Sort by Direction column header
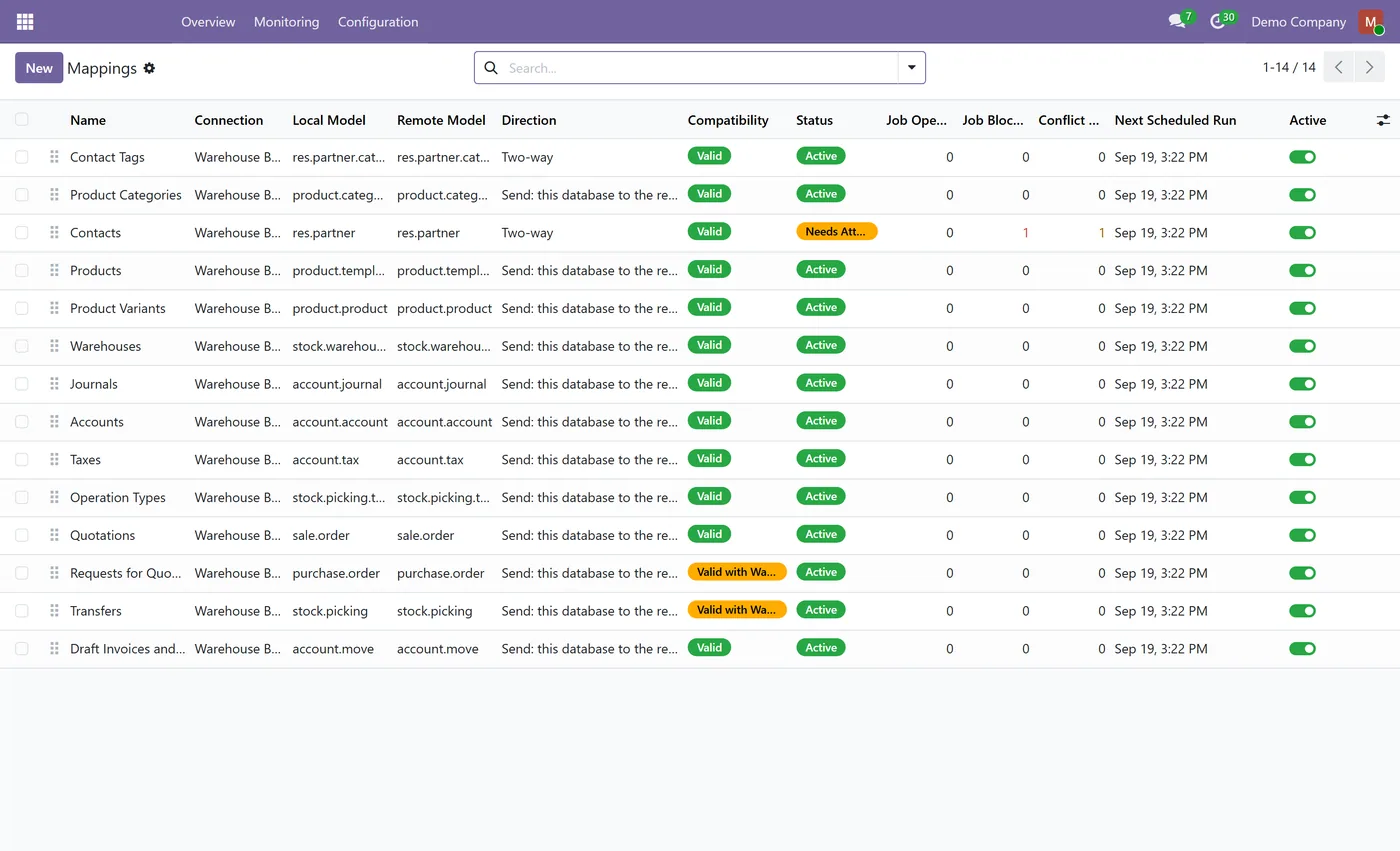 (529, 120)
